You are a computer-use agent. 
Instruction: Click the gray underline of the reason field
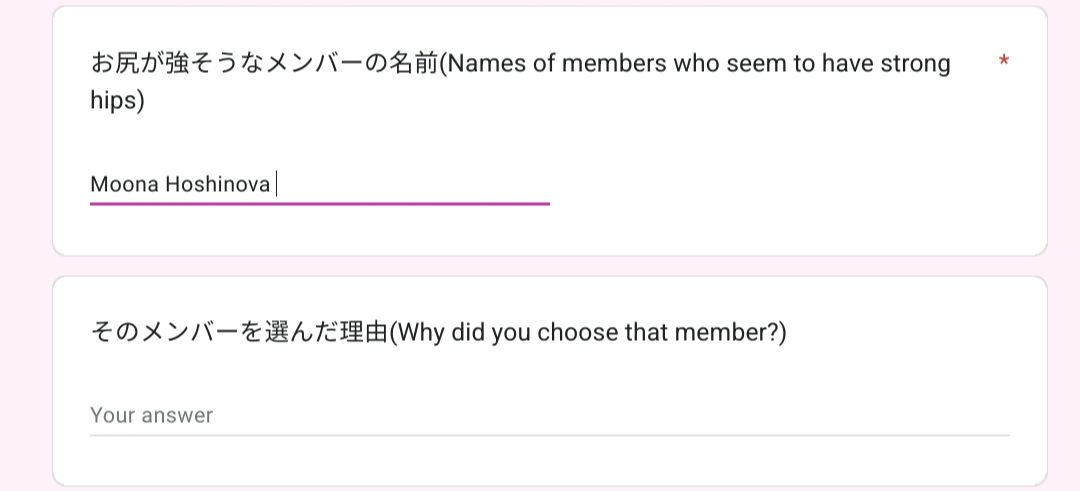[x=549, y=436]
